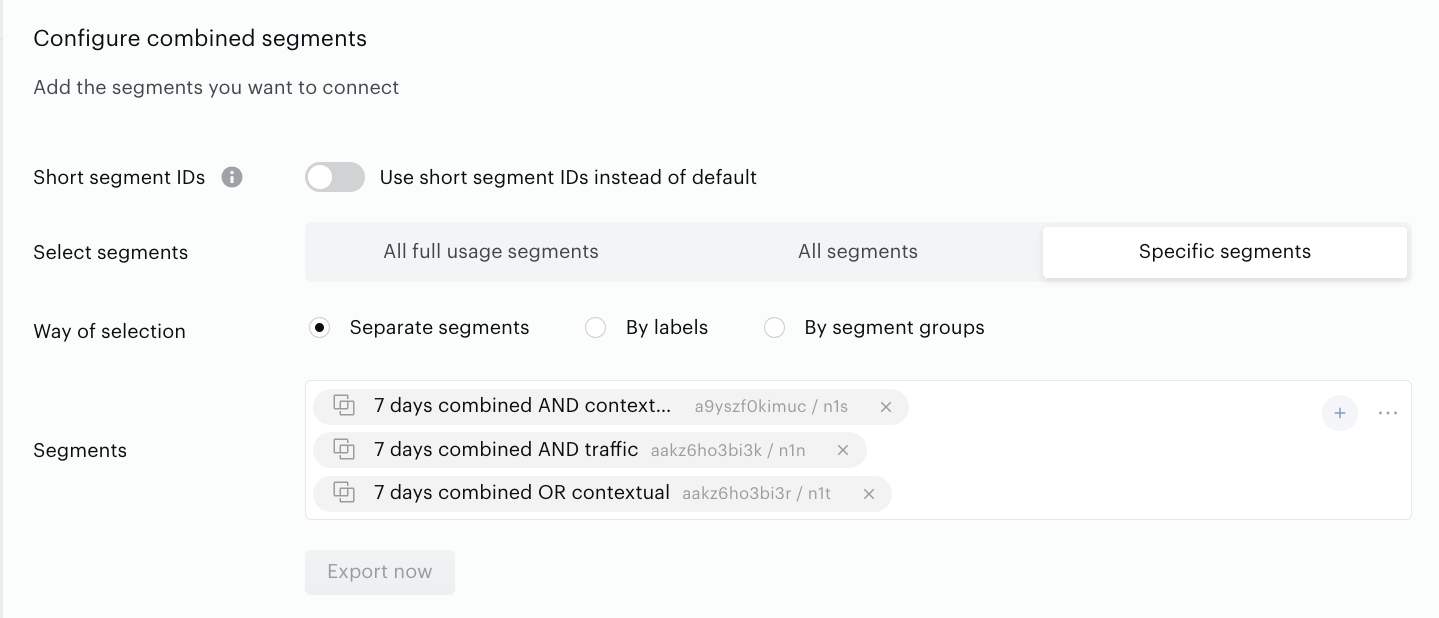Remove 7 days combined AND context segment
Image resolution: width=1439 pixels, height=618 pixels.
886,407
